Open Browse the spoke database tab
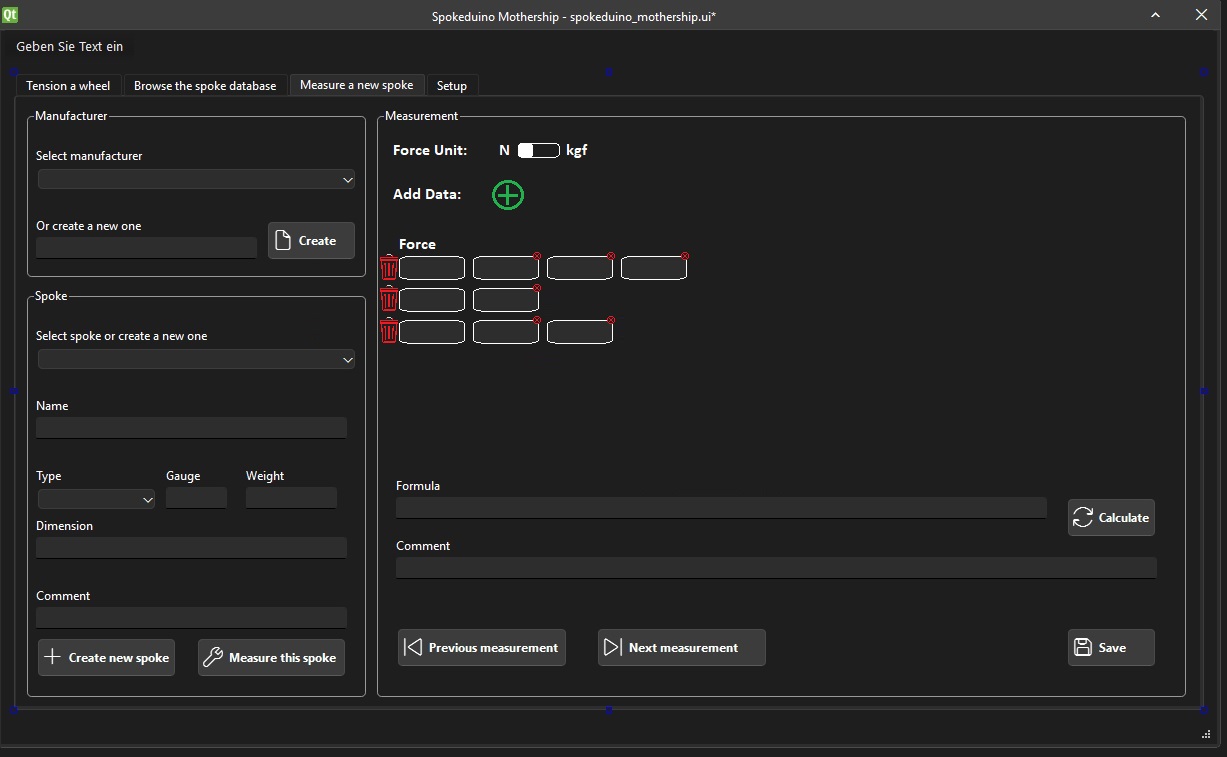This screenshot has height=757, width=1227. [x=205, y=86]
